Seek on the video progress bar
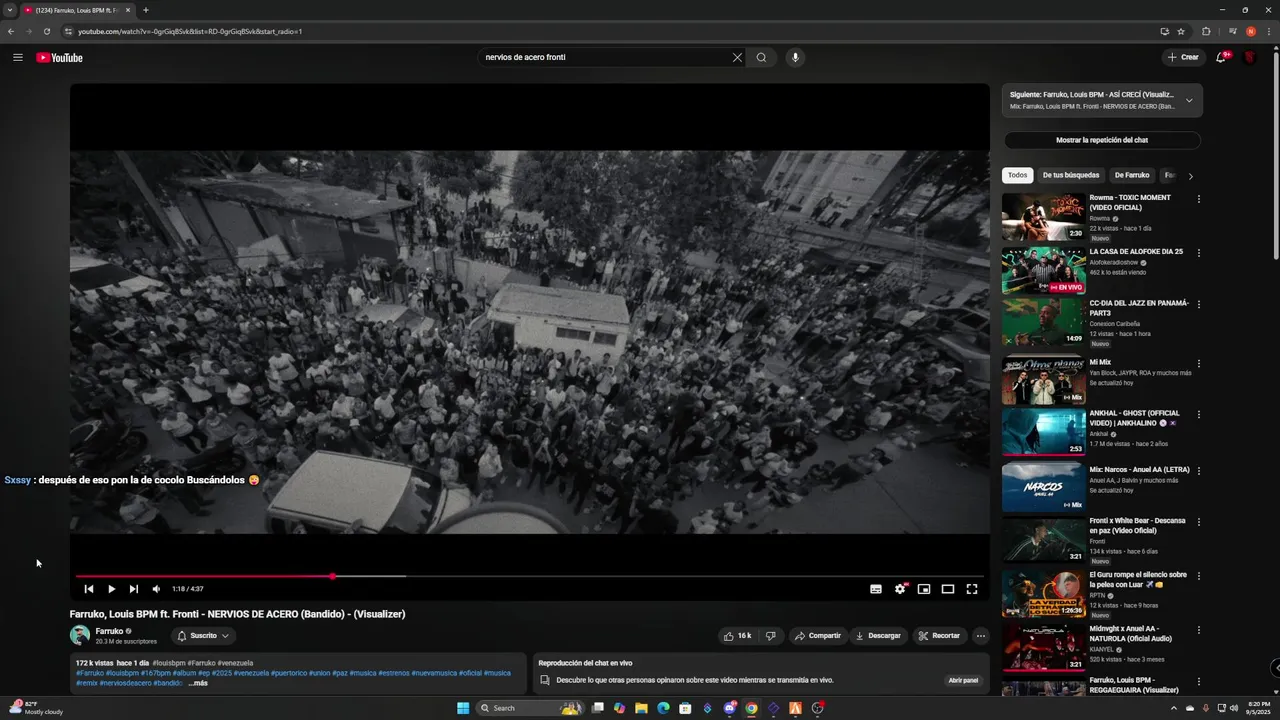 pos(530,576)
